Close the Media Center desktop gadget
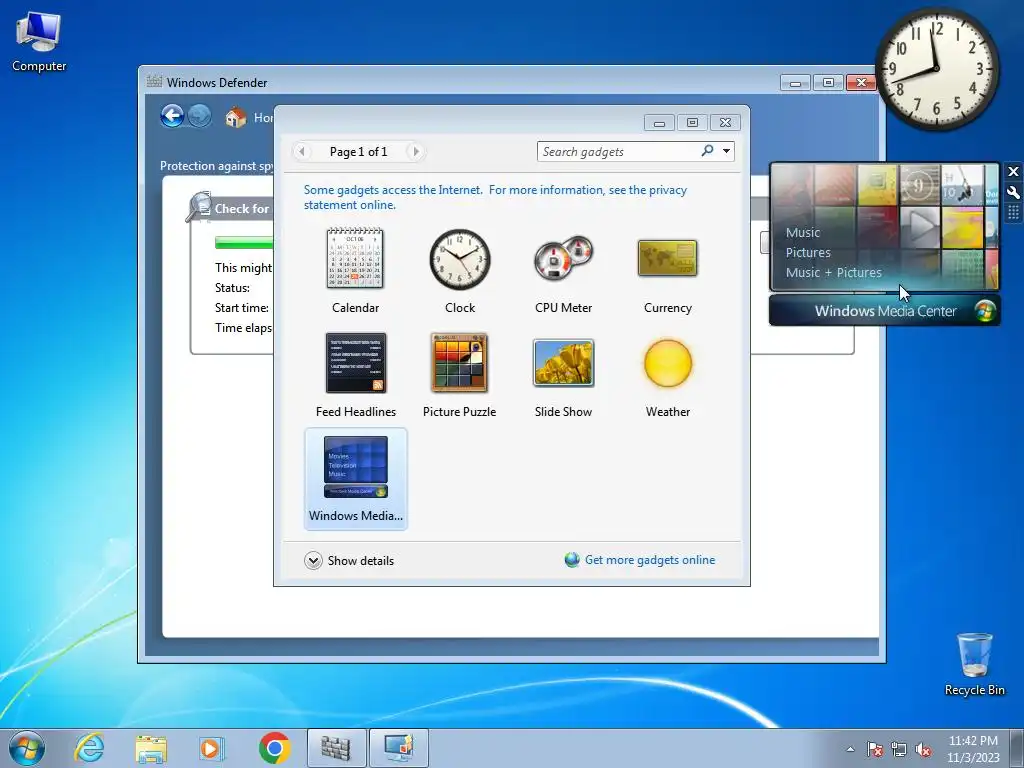The image size is (1024, 768). (1013, 172)
